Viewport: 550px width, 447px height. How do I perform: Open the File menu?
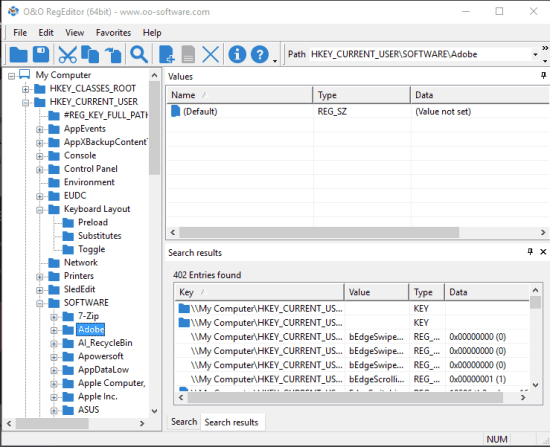[20, 33]
